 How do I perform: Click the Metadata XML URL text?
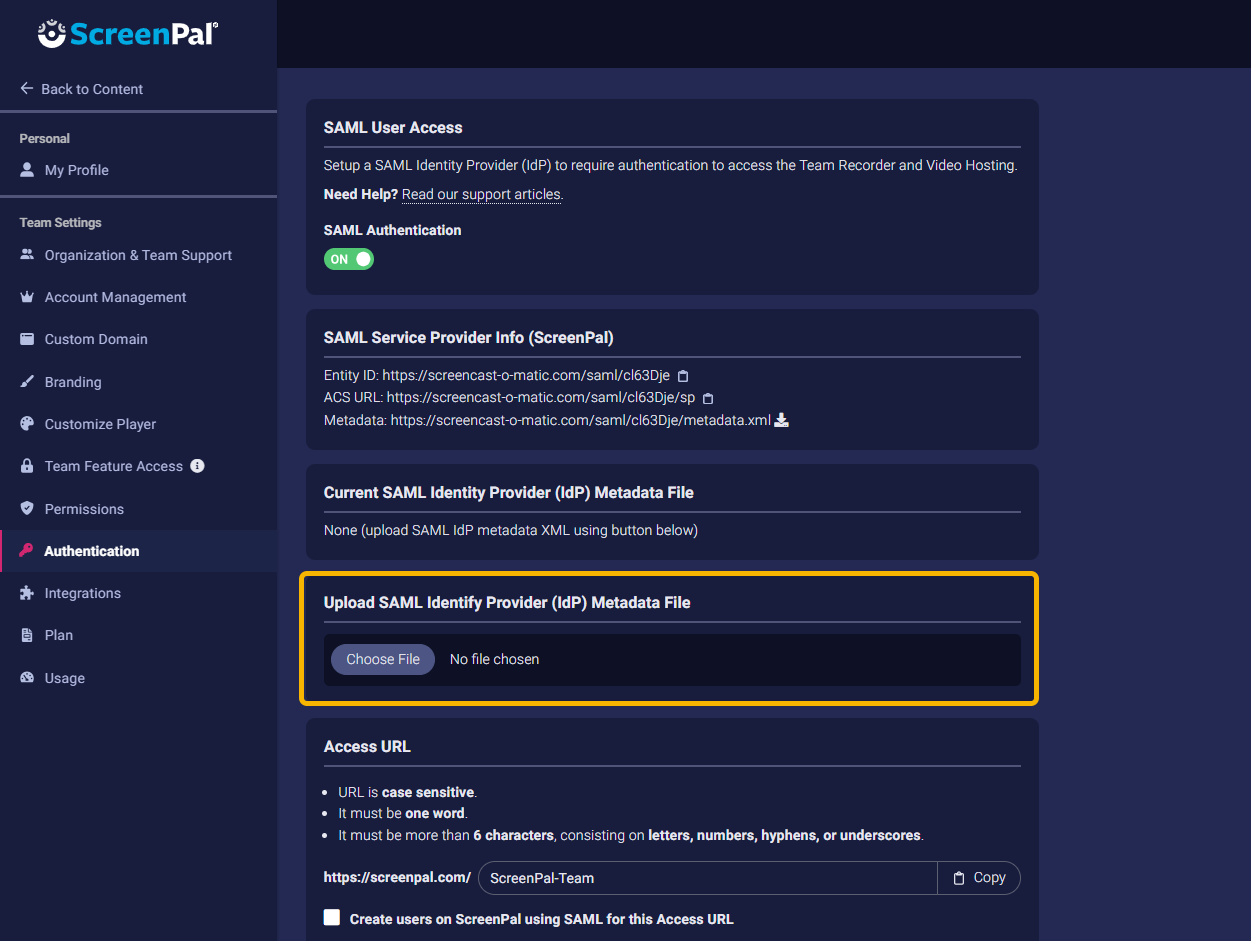coord(581,420)
